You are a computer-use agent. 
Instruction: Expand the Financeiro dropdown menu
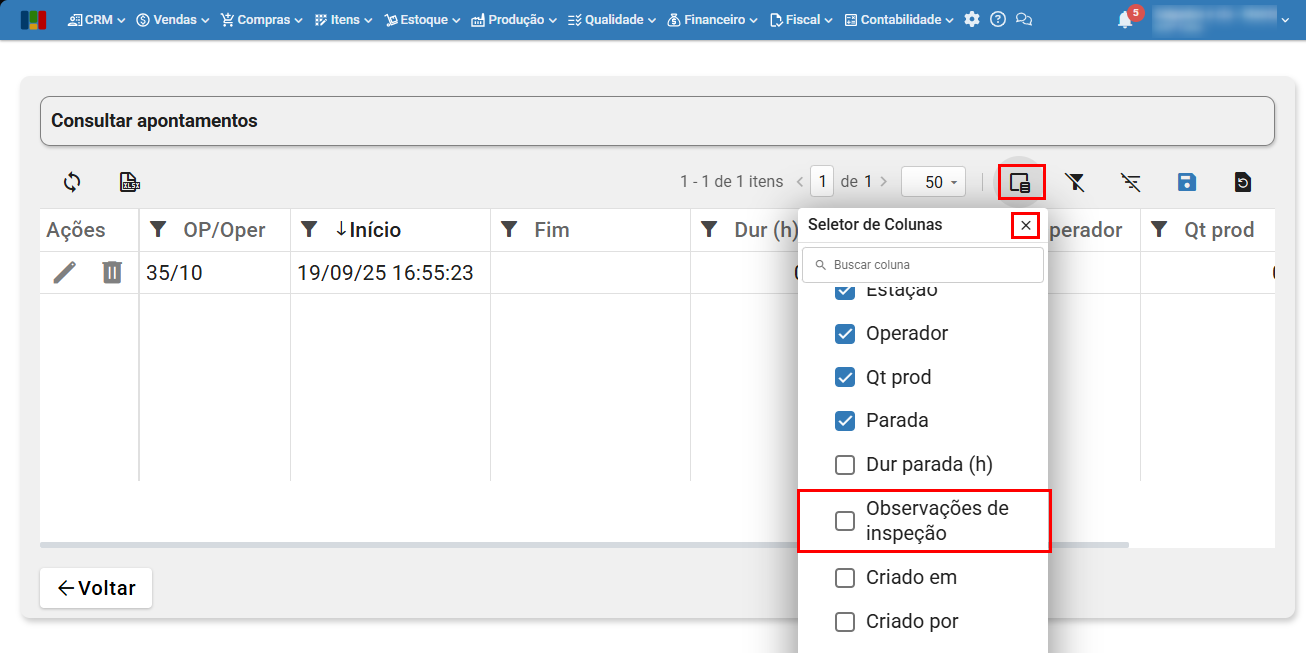point(712,20)
